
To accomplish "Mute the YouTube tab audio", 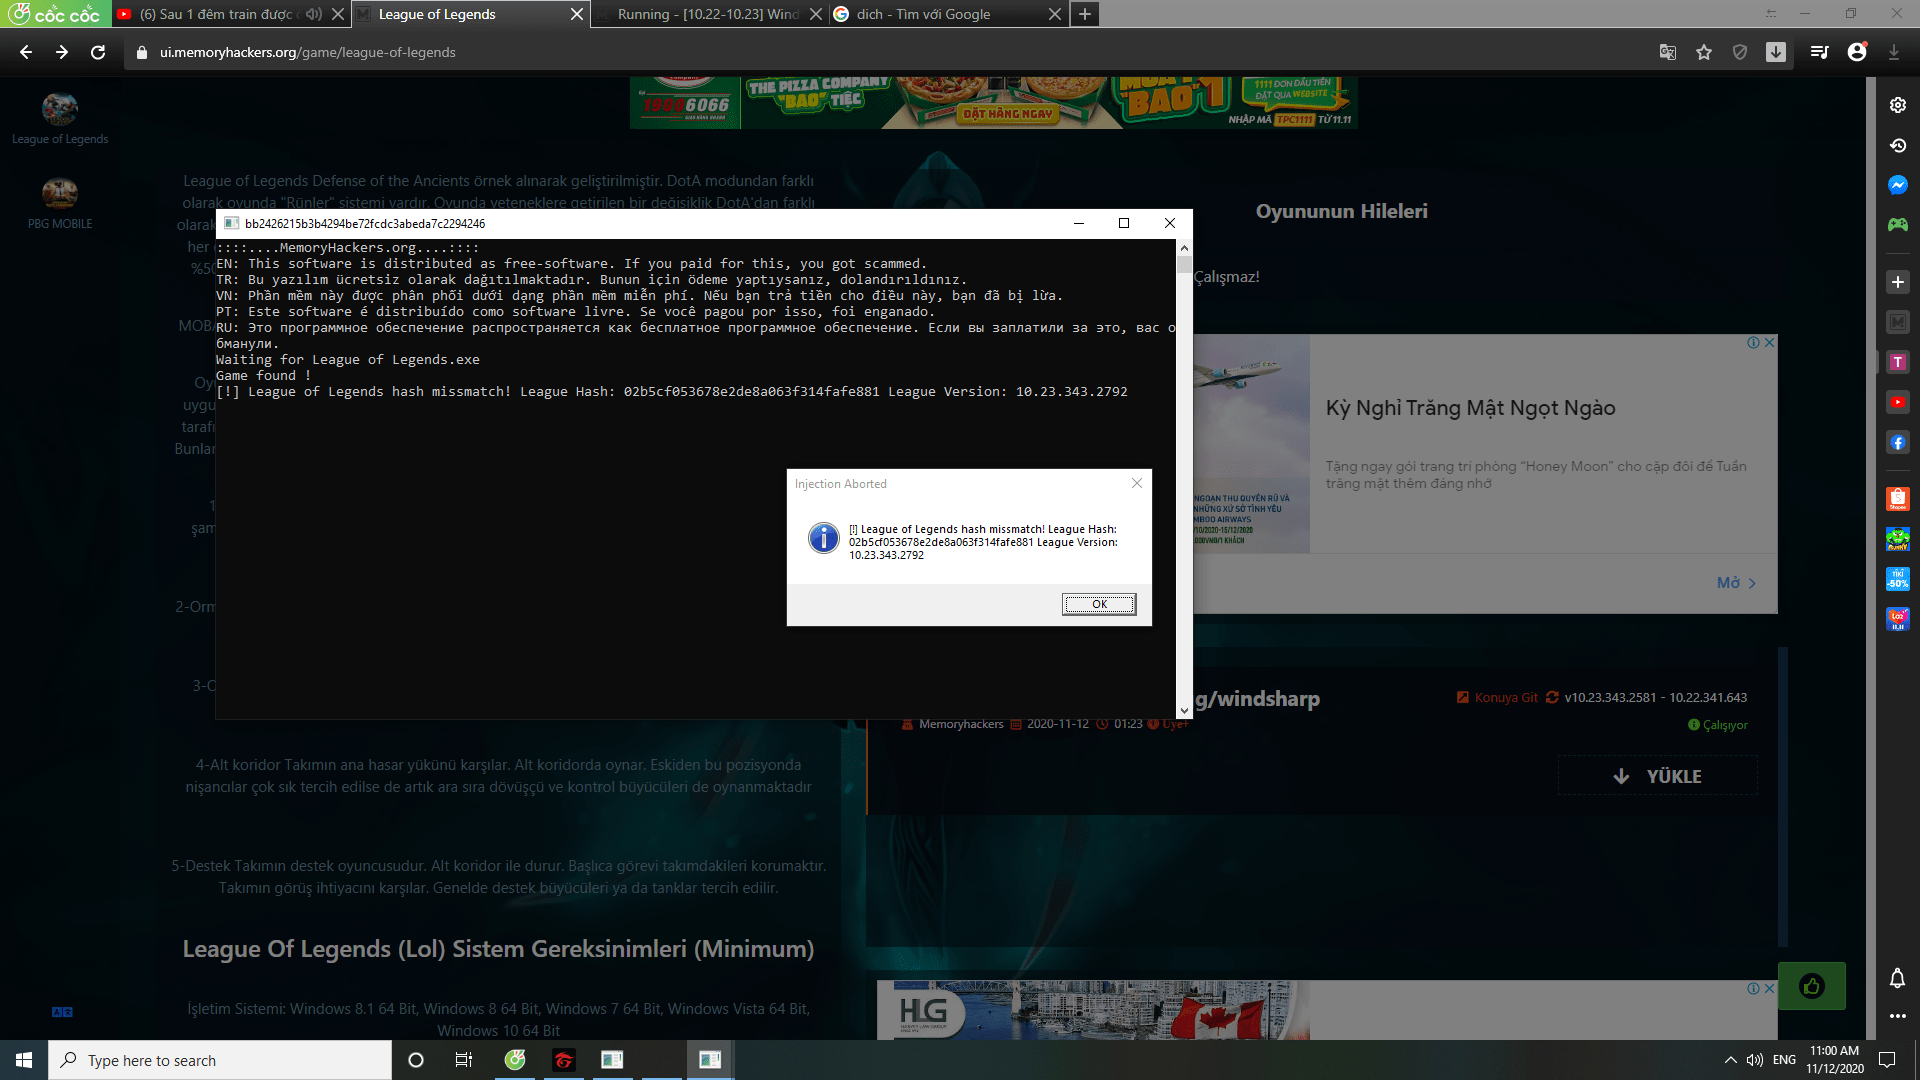I will coord(314,14).
